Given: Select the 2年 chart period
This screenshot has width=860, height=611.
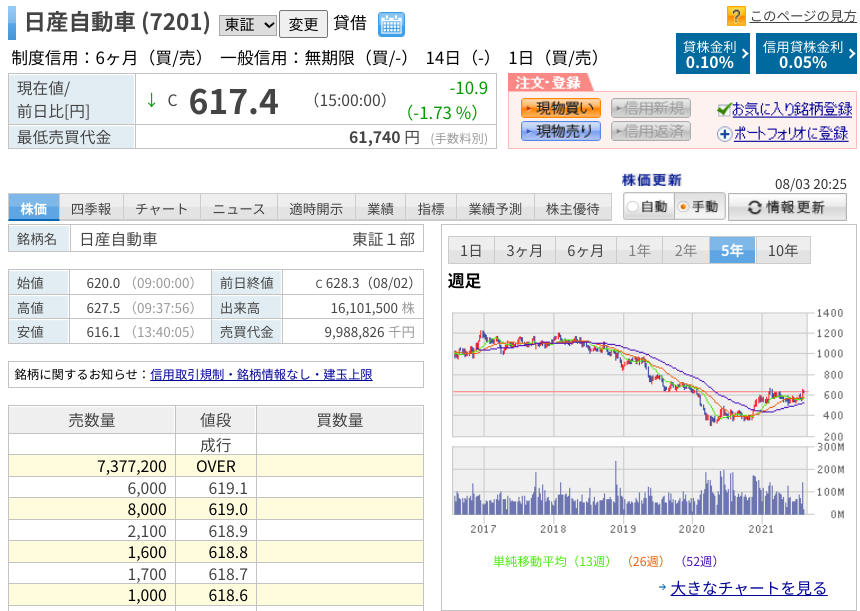Looking at the screenshot, I should click(686, 251).
